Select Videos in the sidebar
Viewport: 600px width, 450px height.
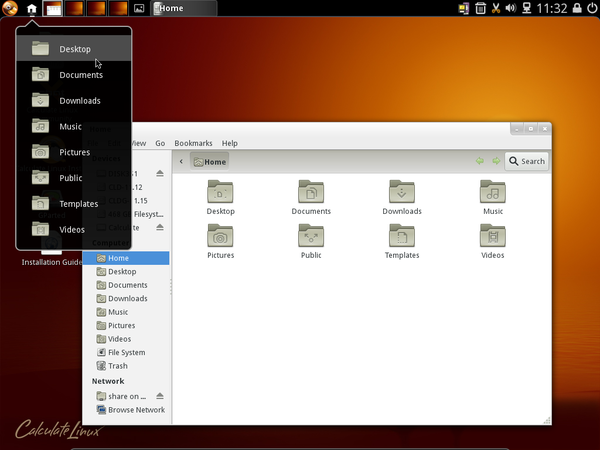[126, 339]
